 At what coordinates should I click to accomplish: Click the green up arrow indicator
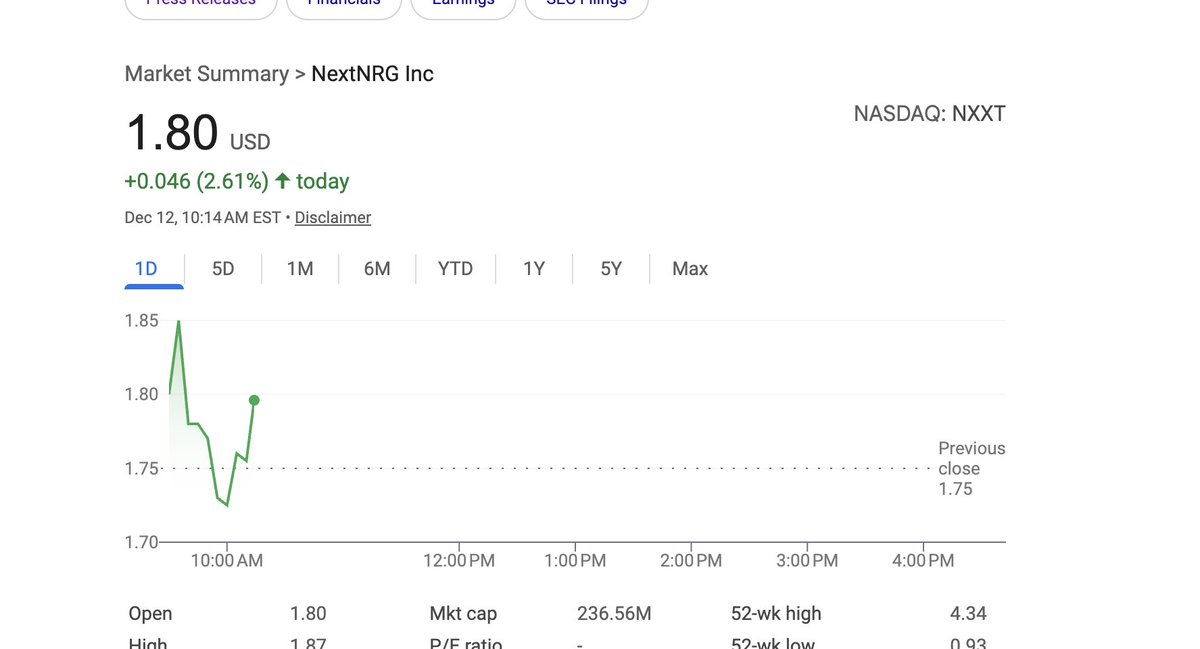click(x=282, y=181)
